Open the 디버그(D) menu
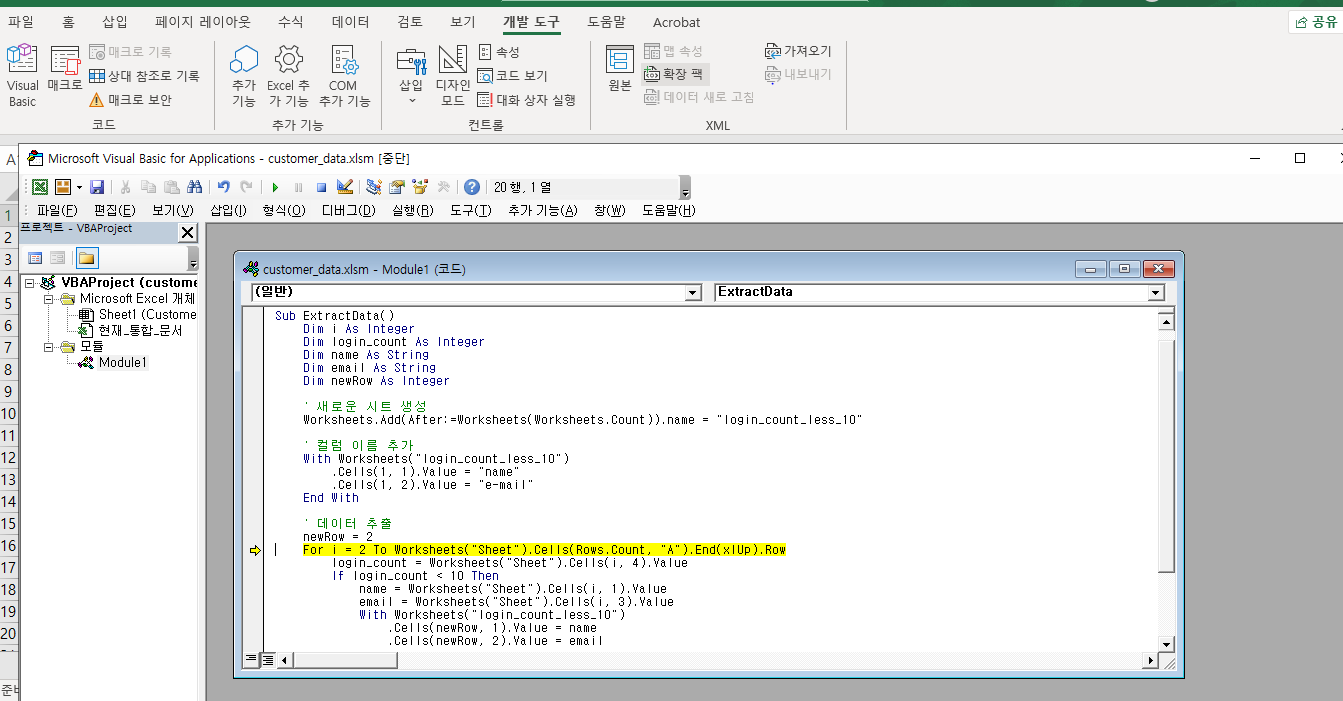 (348, 210)
